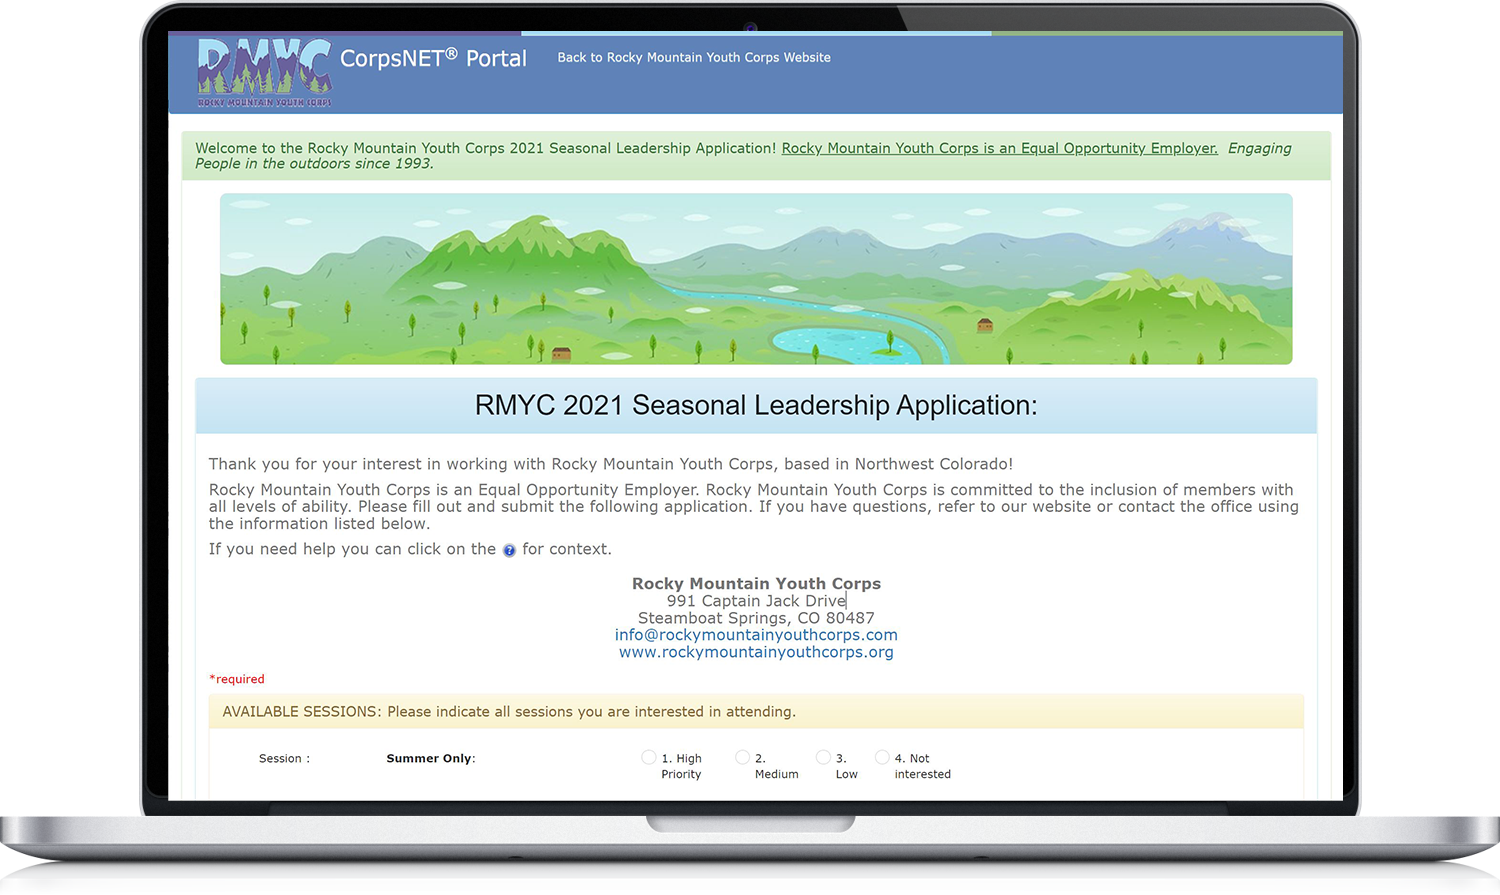Click the RMYC 2021 Seasonal Leadership Application heading
Screen dimensions: 1500x895
pyautogui.click(x=756, y=405)
